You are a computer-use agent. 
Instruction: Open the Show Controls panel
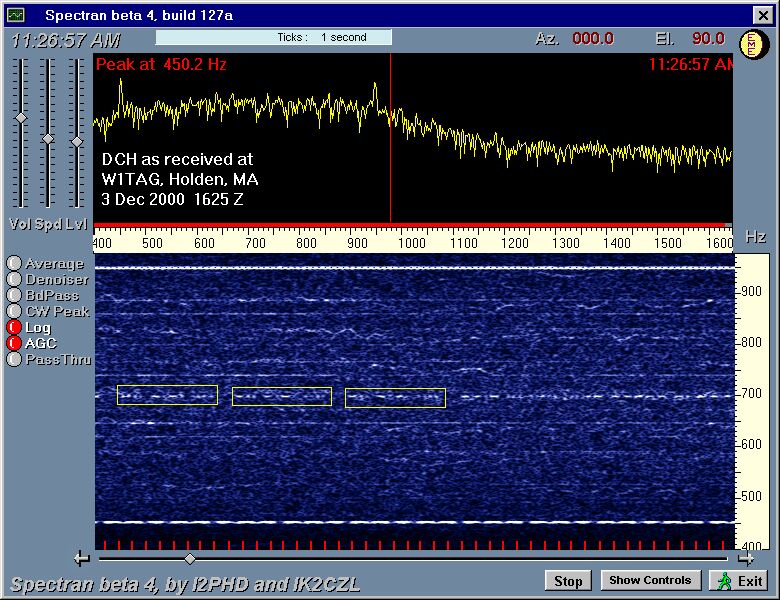(x=650, y=581)
